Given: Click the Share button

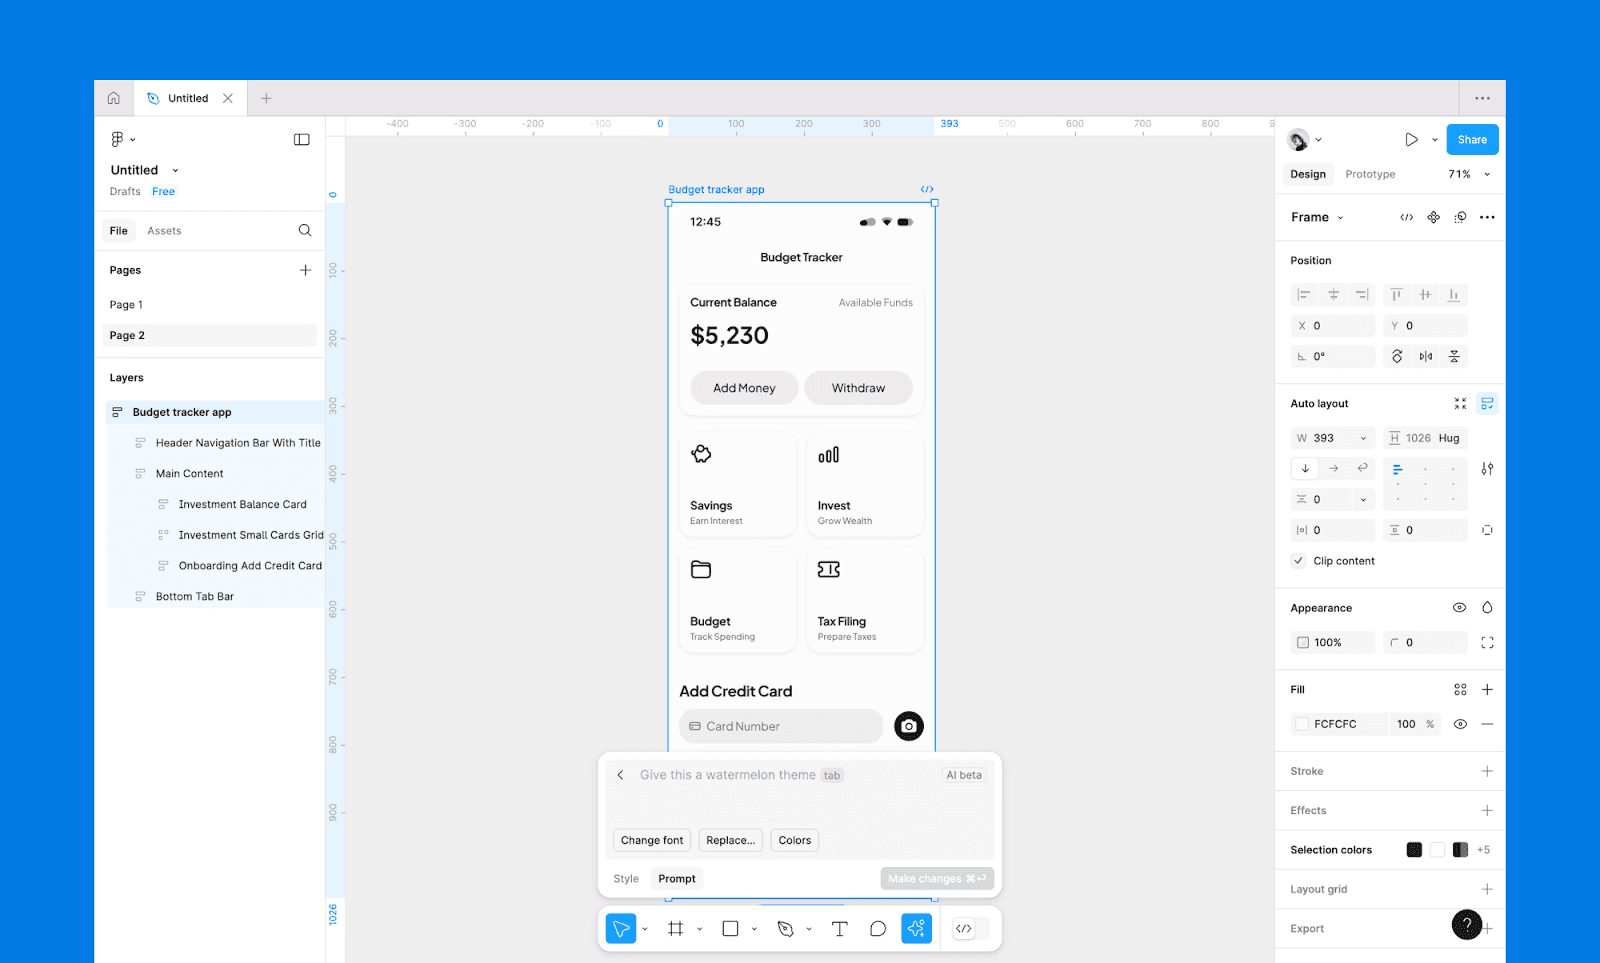Looking at the screenshot, I should tap(1472, 140).
